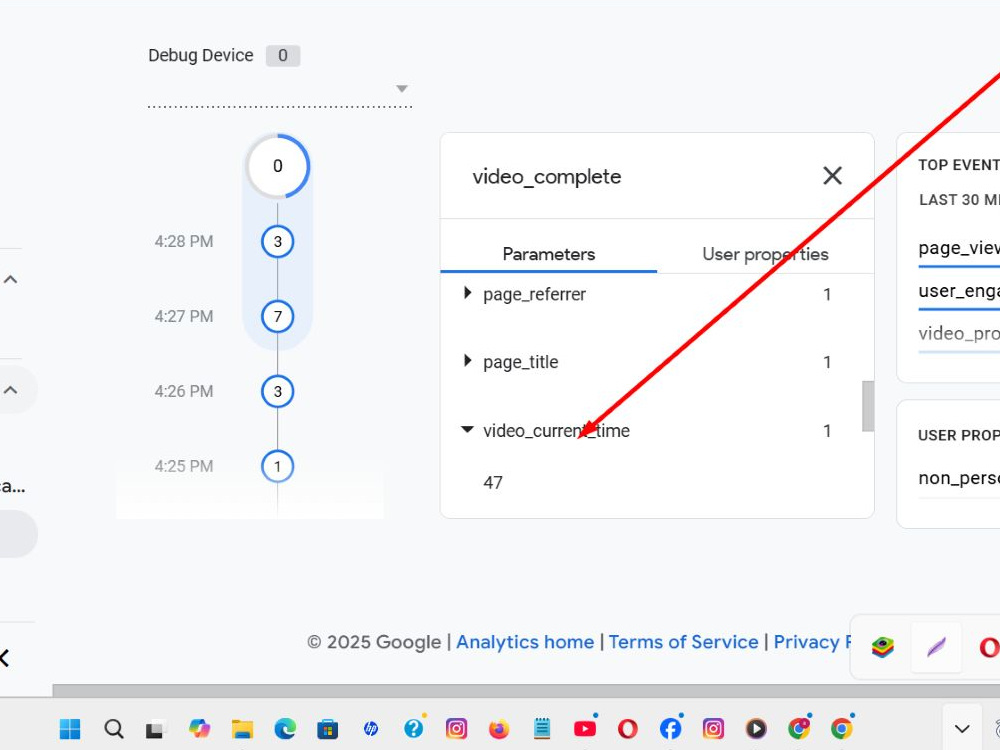Screen dimensions: 1000x750
Task: Click the Debug Device count badge
Action: coord(283,55)
